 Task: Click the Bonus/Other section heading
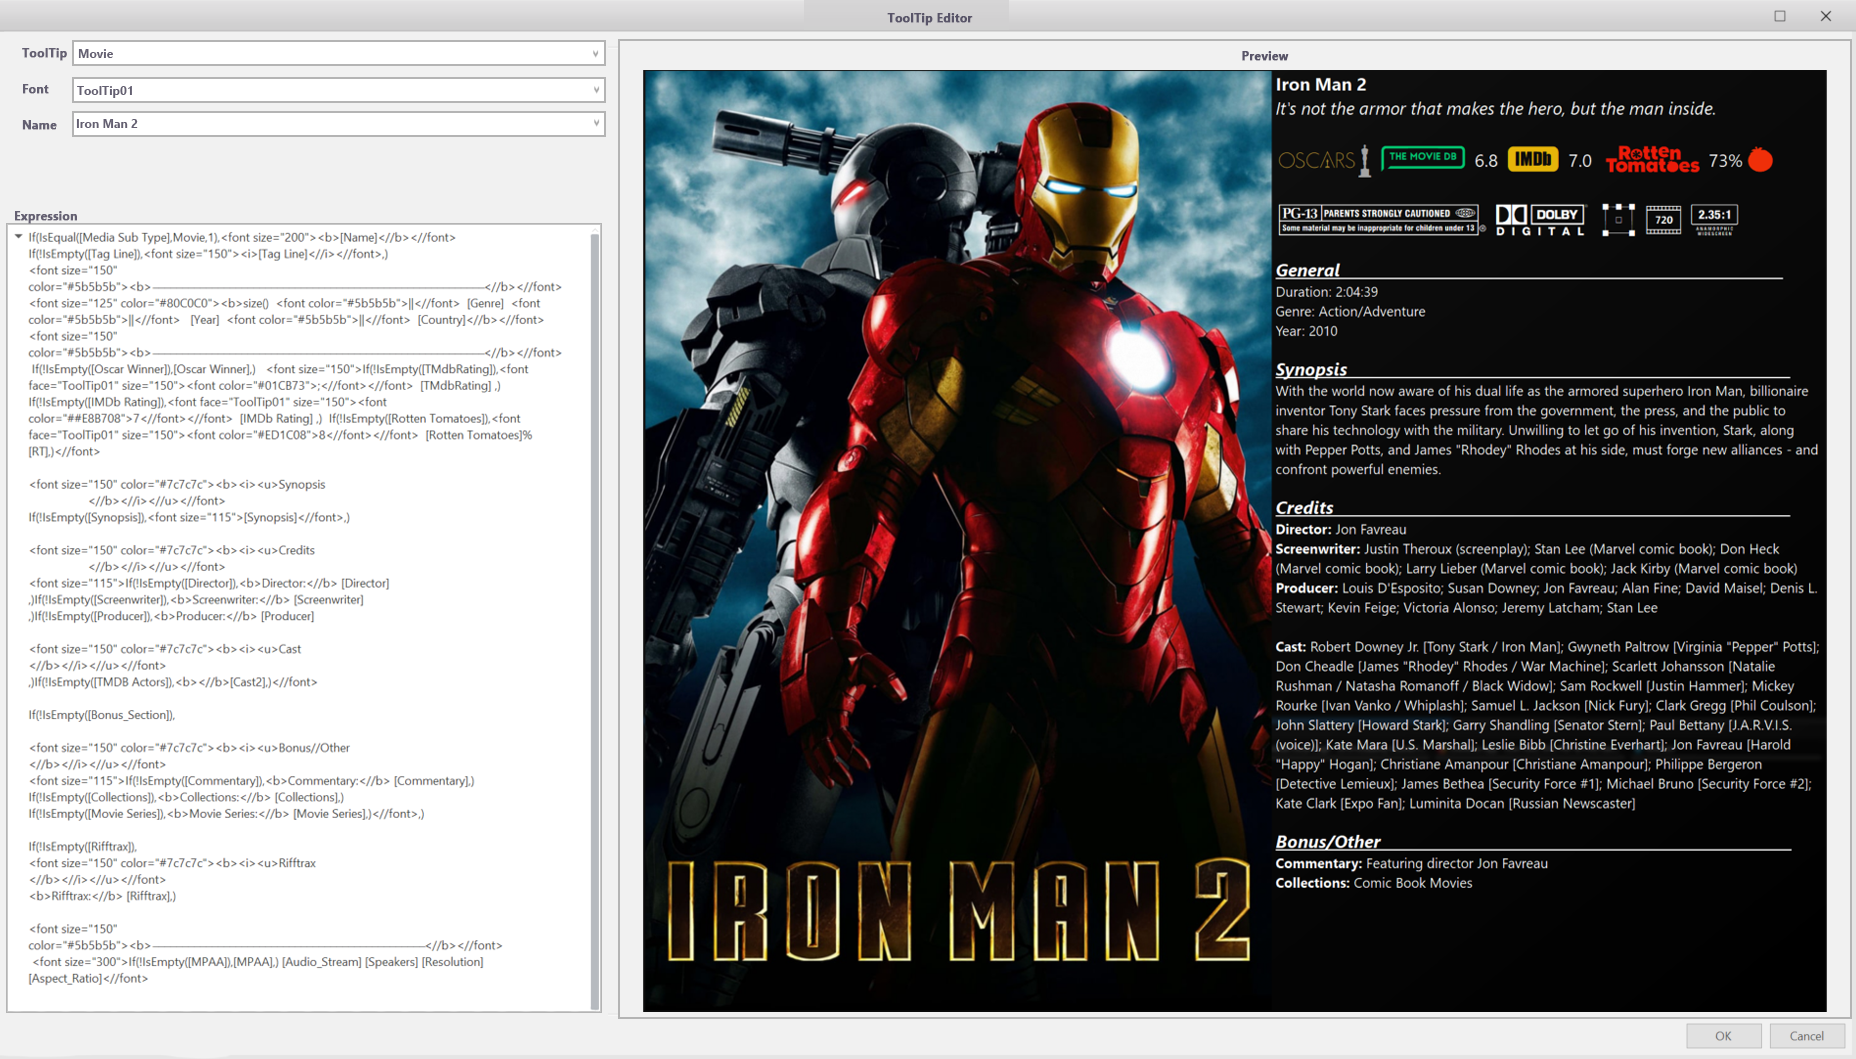point(1327,841)
